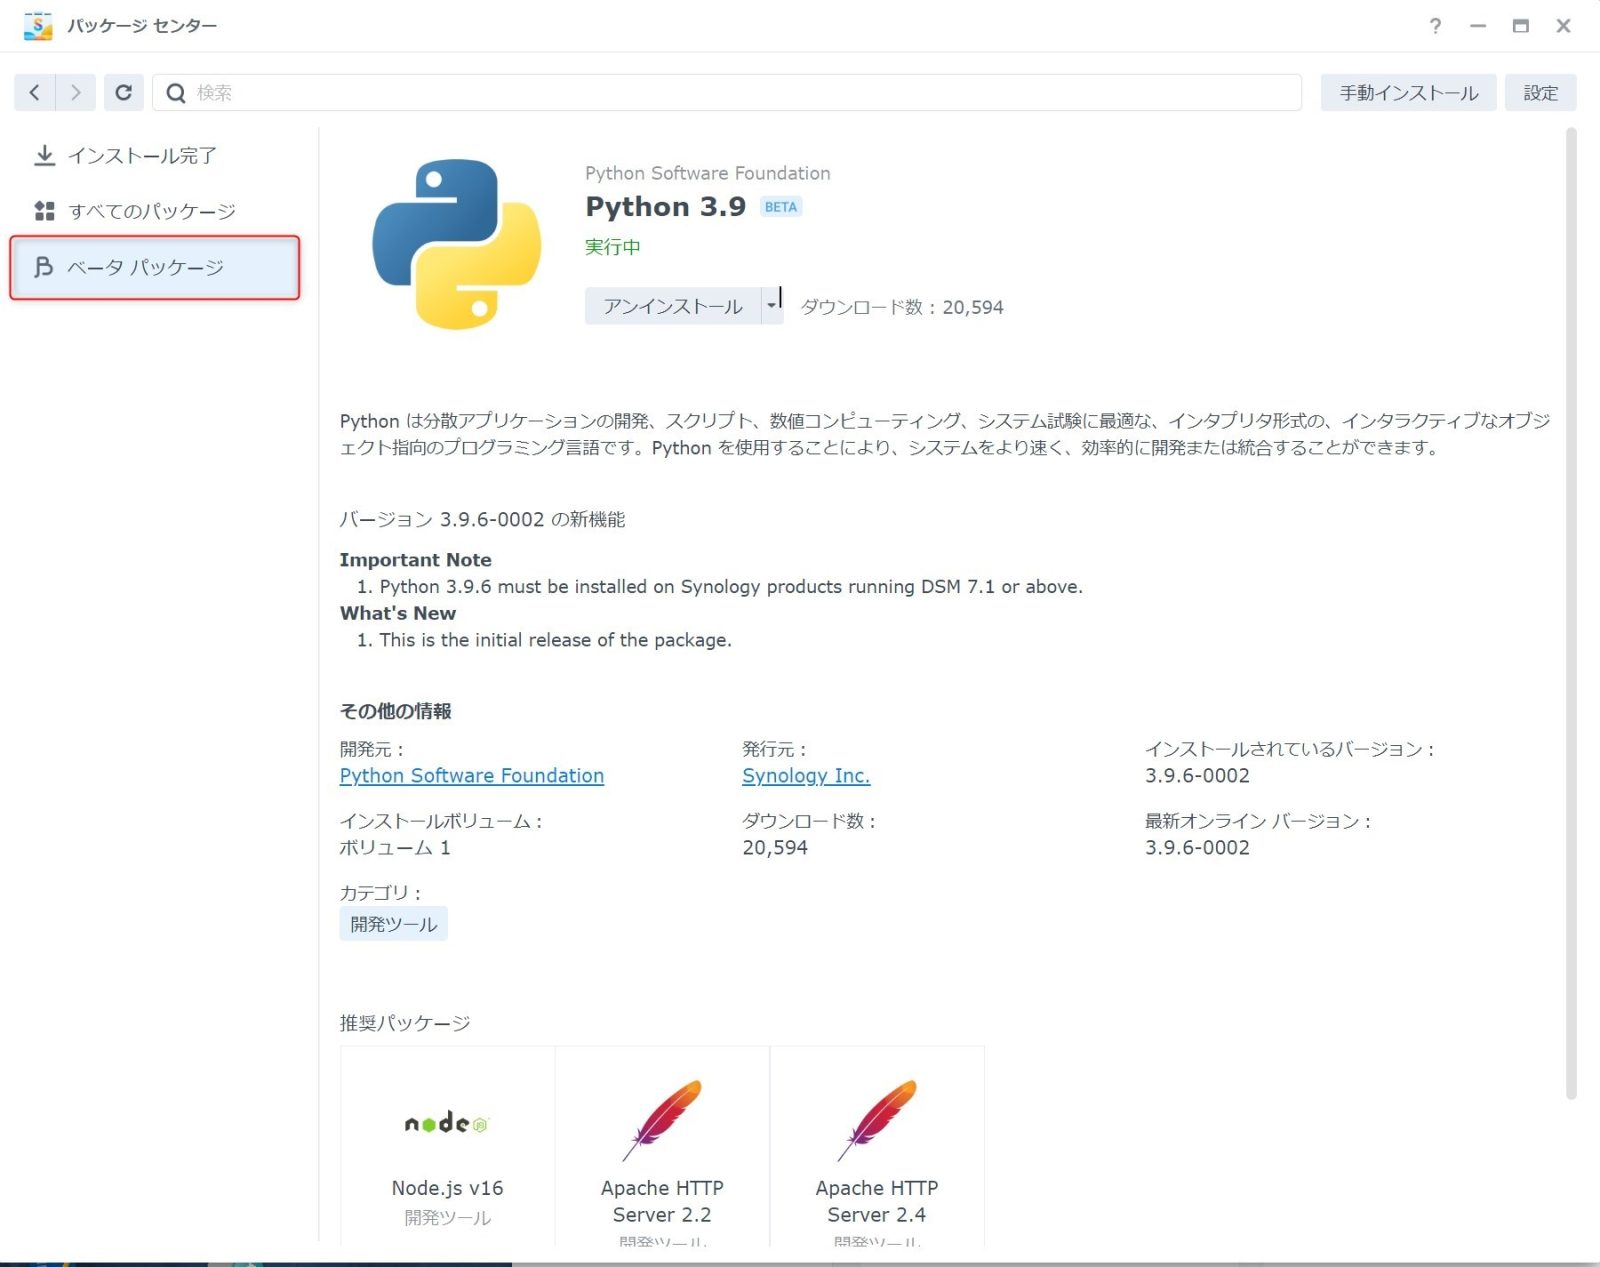Select the Apache HTTP Server 2.2 feather icon
The image size is (1600, 1267).
pyautogui.click(x=662, y=1120)
